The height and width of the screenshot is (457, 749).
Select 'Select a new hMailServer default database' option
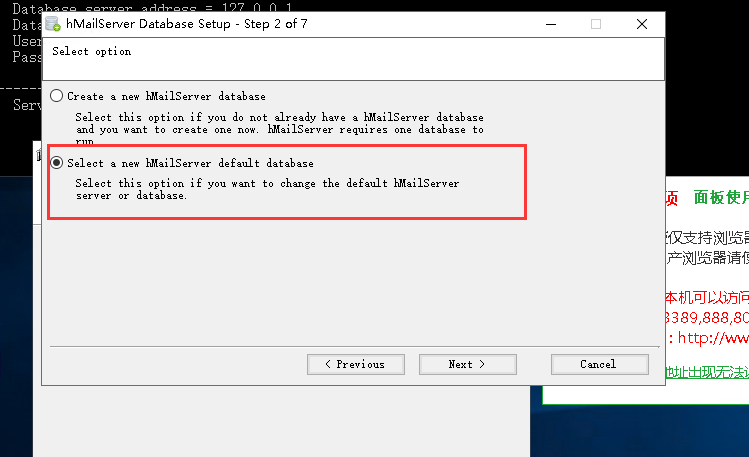tap(56, 163)
